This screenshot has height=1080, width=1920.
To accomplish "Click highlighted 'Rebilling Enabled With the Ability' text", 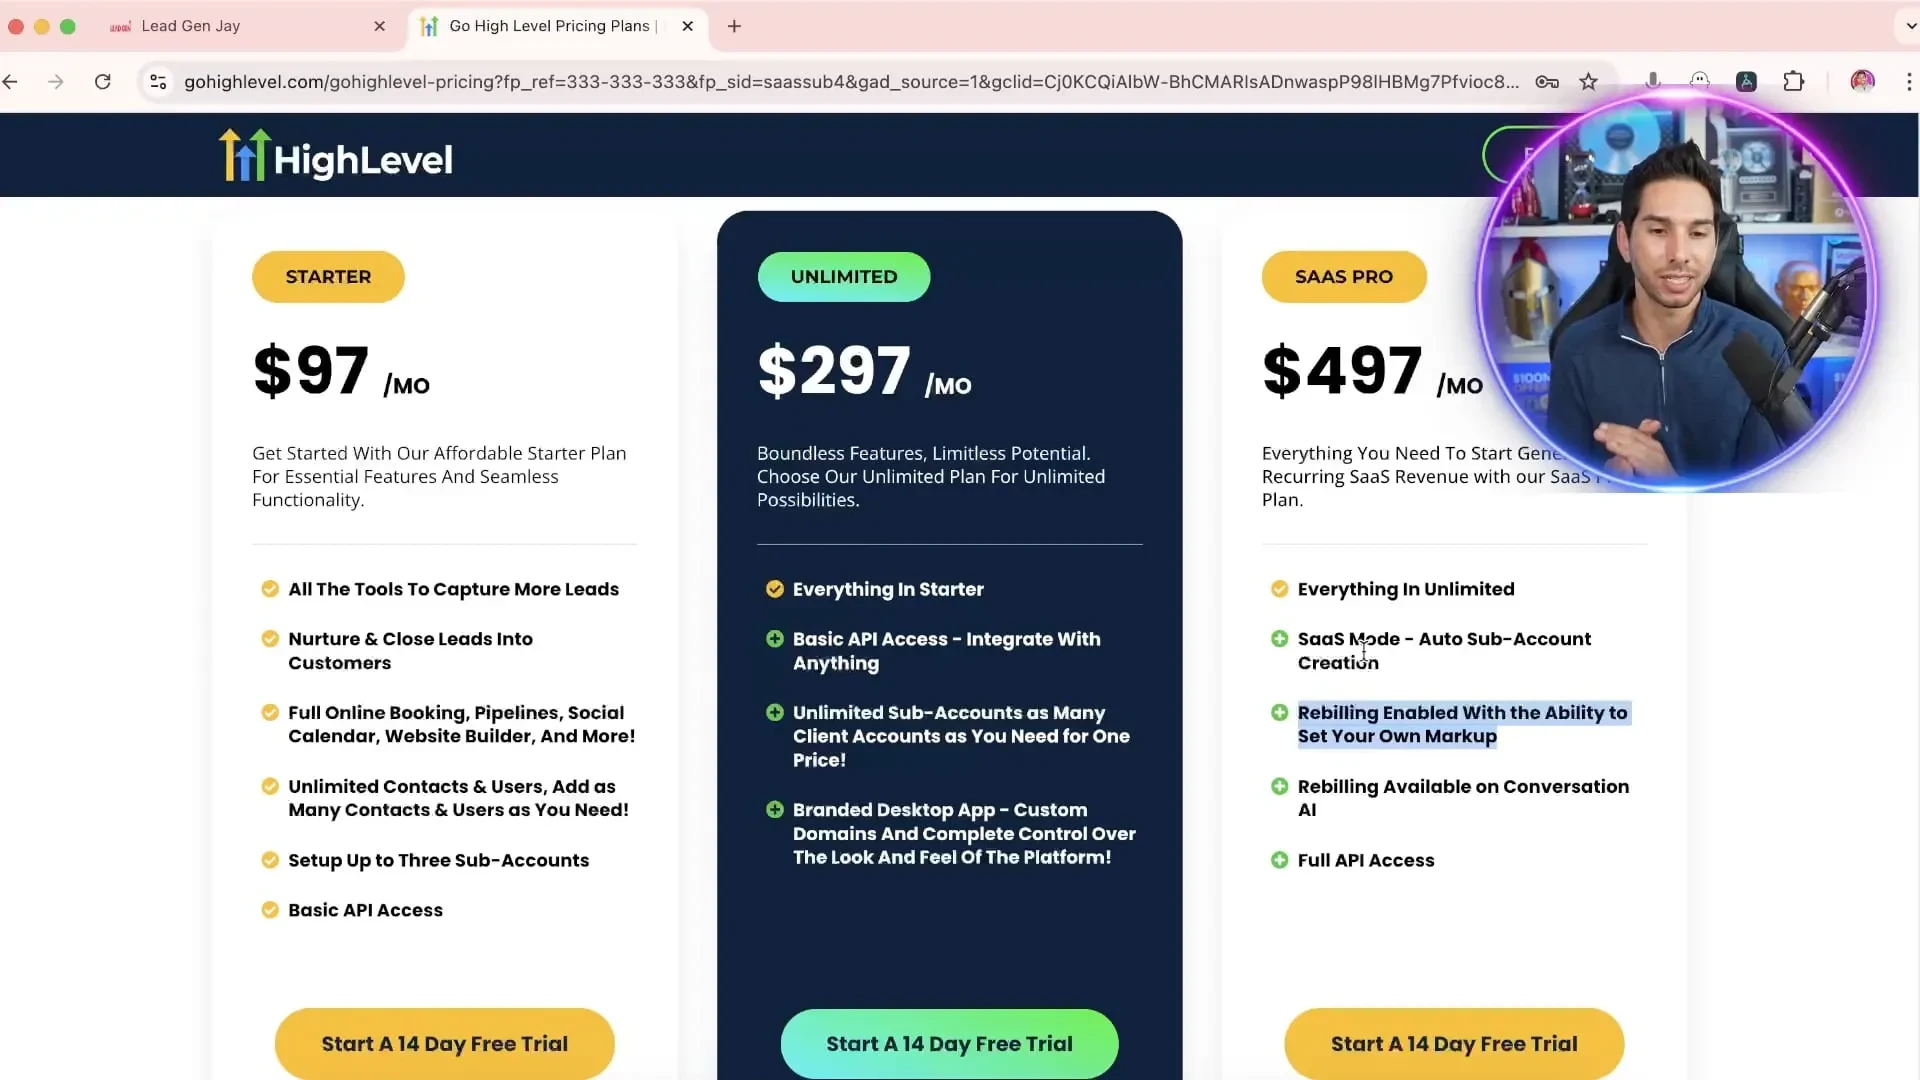I will [x=1463, y=724].
